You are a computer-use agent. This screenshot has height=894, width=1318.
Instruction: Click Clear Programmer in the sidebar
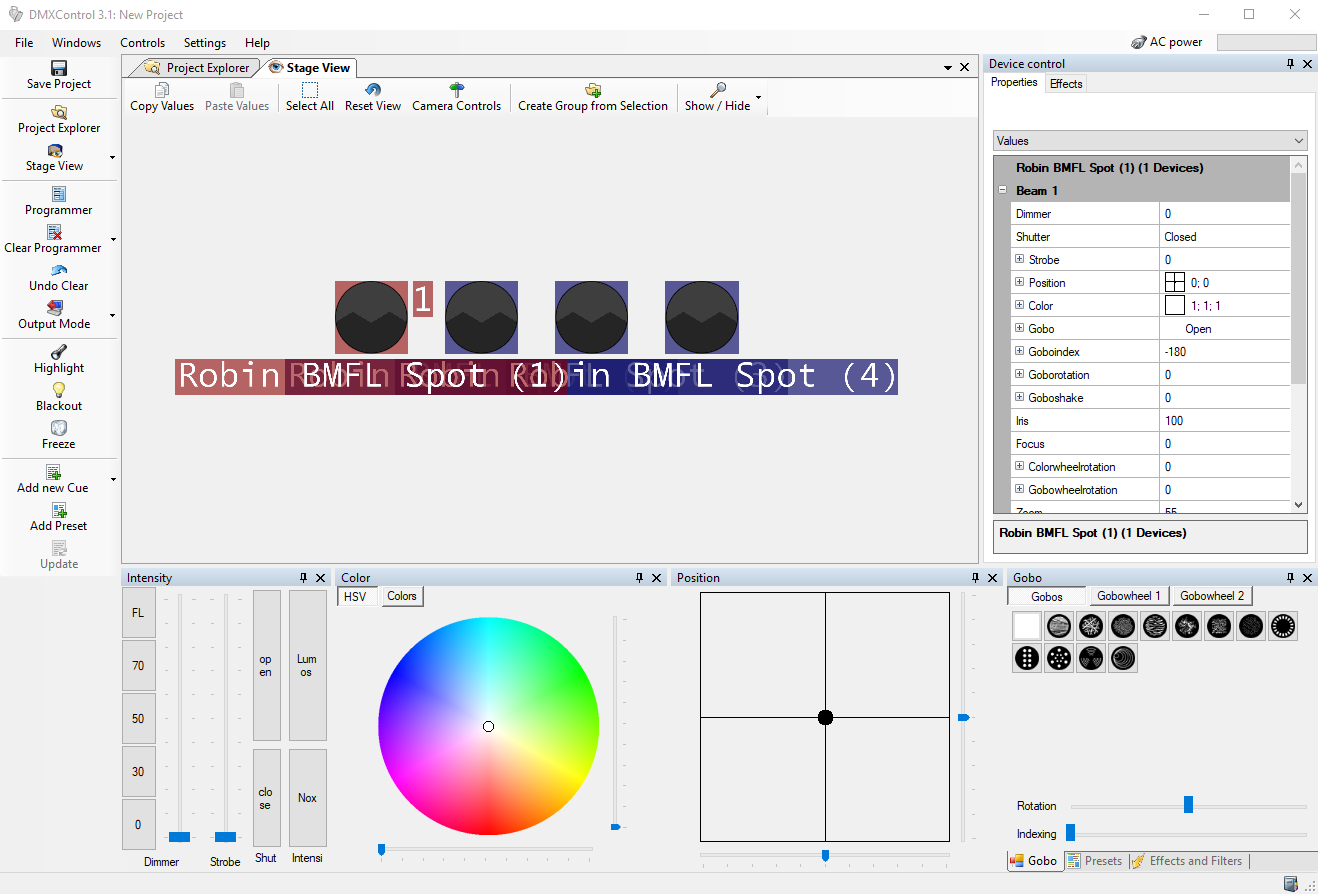(x=53, y=240)
